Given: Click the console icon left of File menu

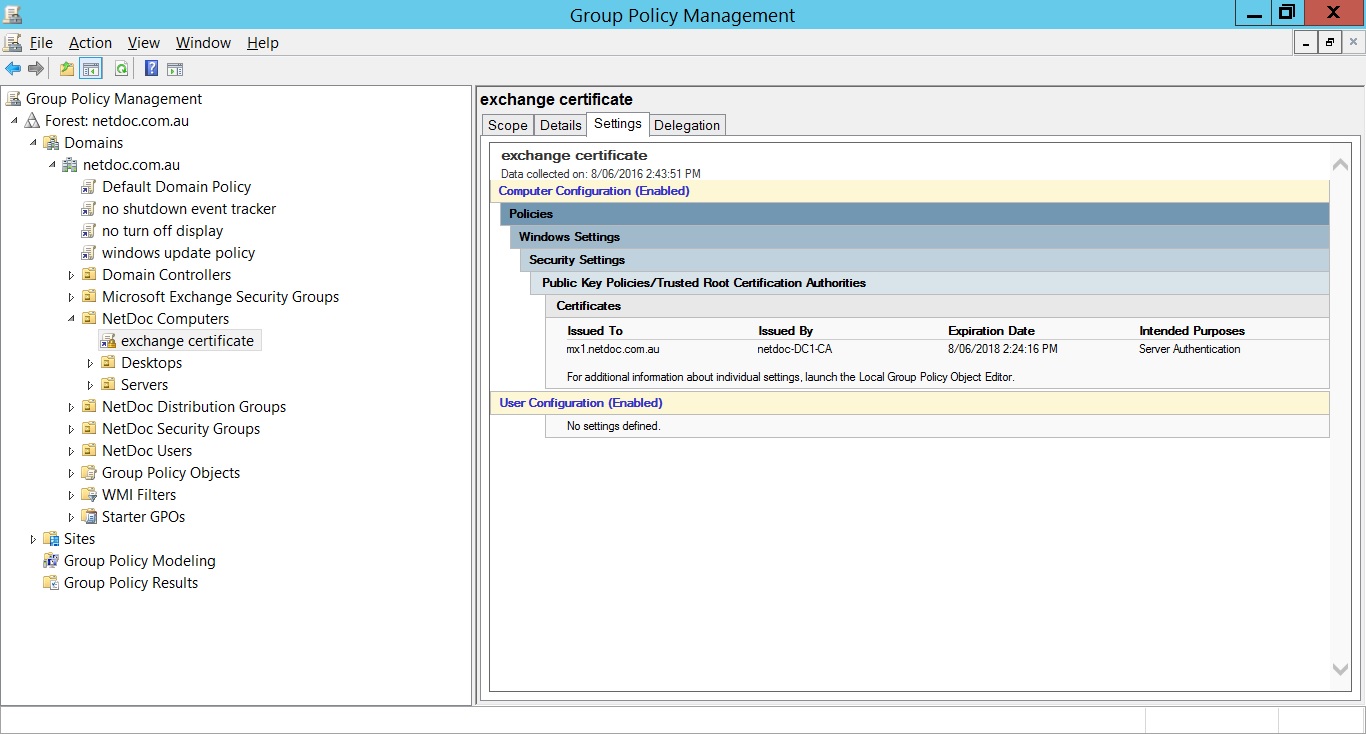Looking at the screenshot, I should (12, 43).
